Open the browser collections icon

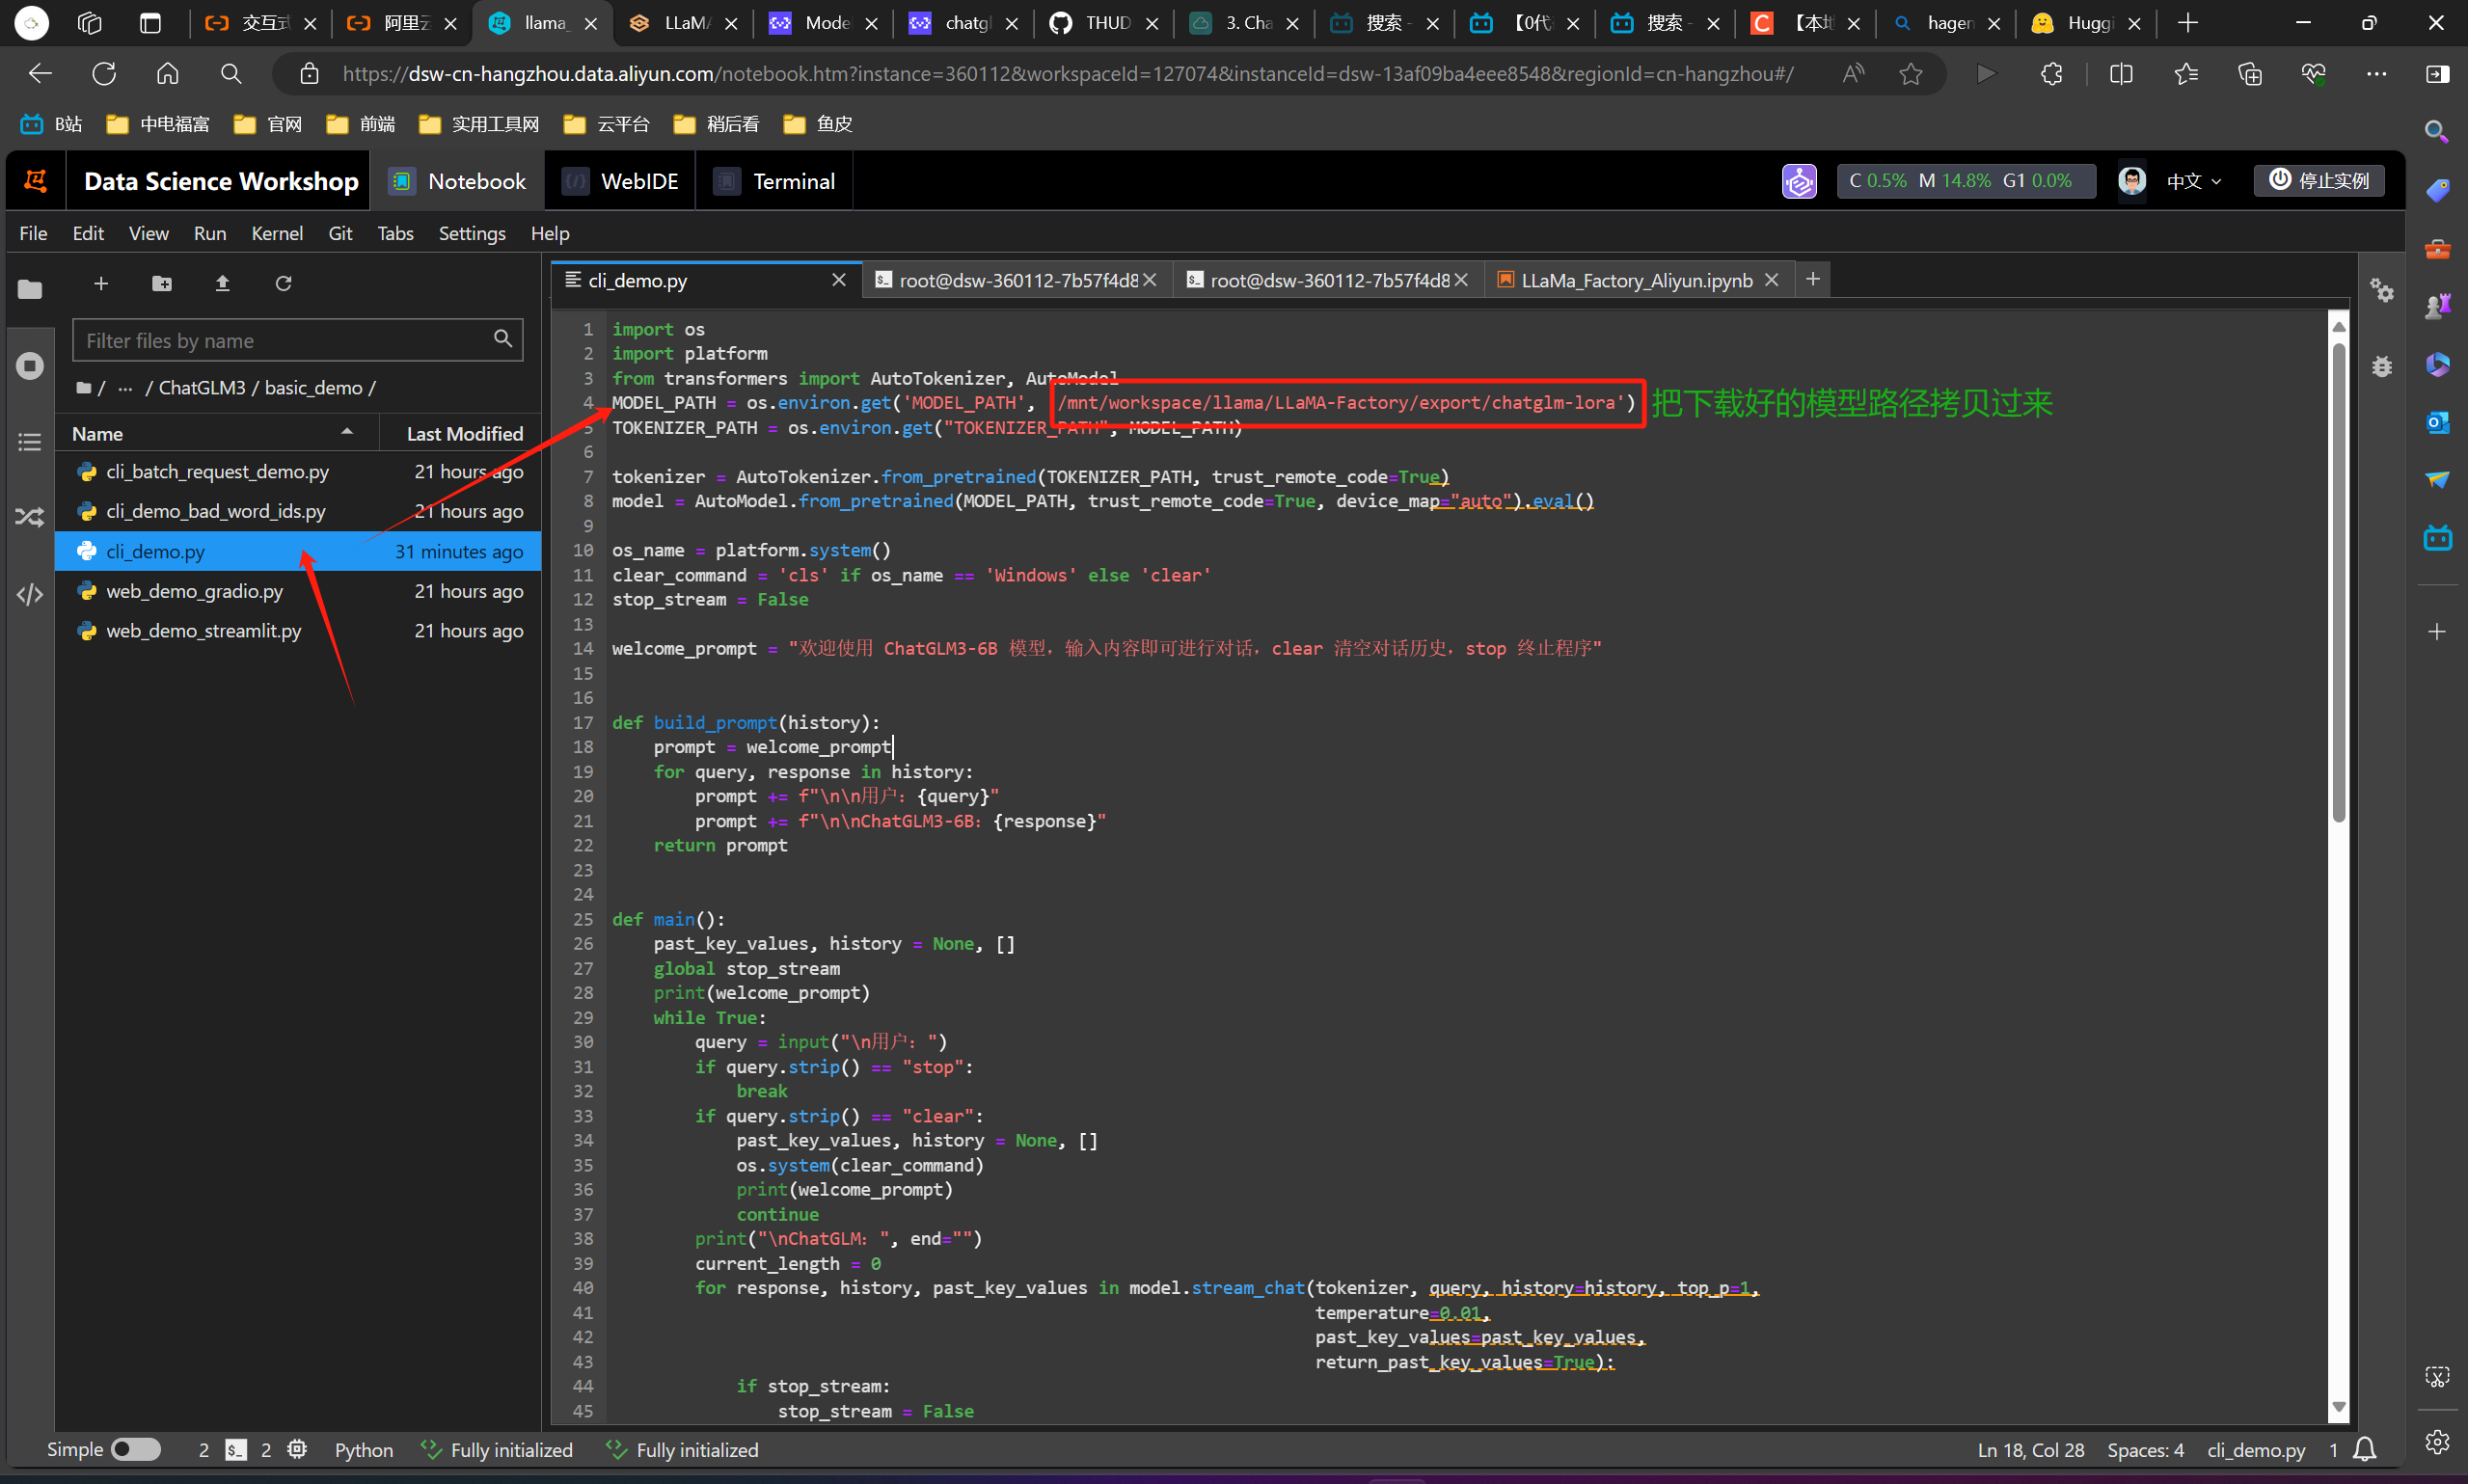pyautogui.click(x=2249, y=73)
